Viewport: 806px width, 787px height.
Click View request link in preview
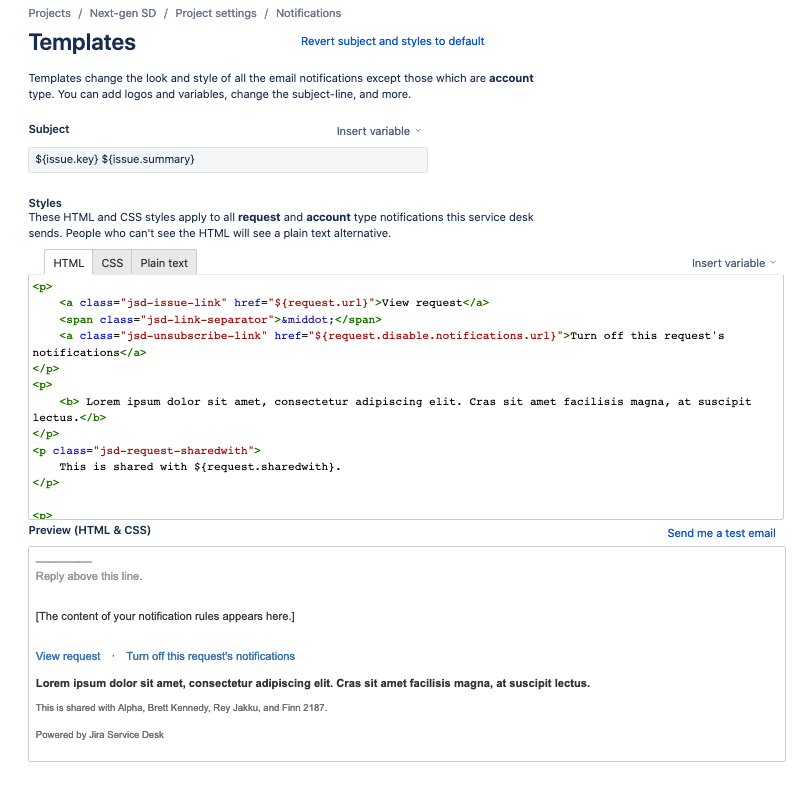68,656
